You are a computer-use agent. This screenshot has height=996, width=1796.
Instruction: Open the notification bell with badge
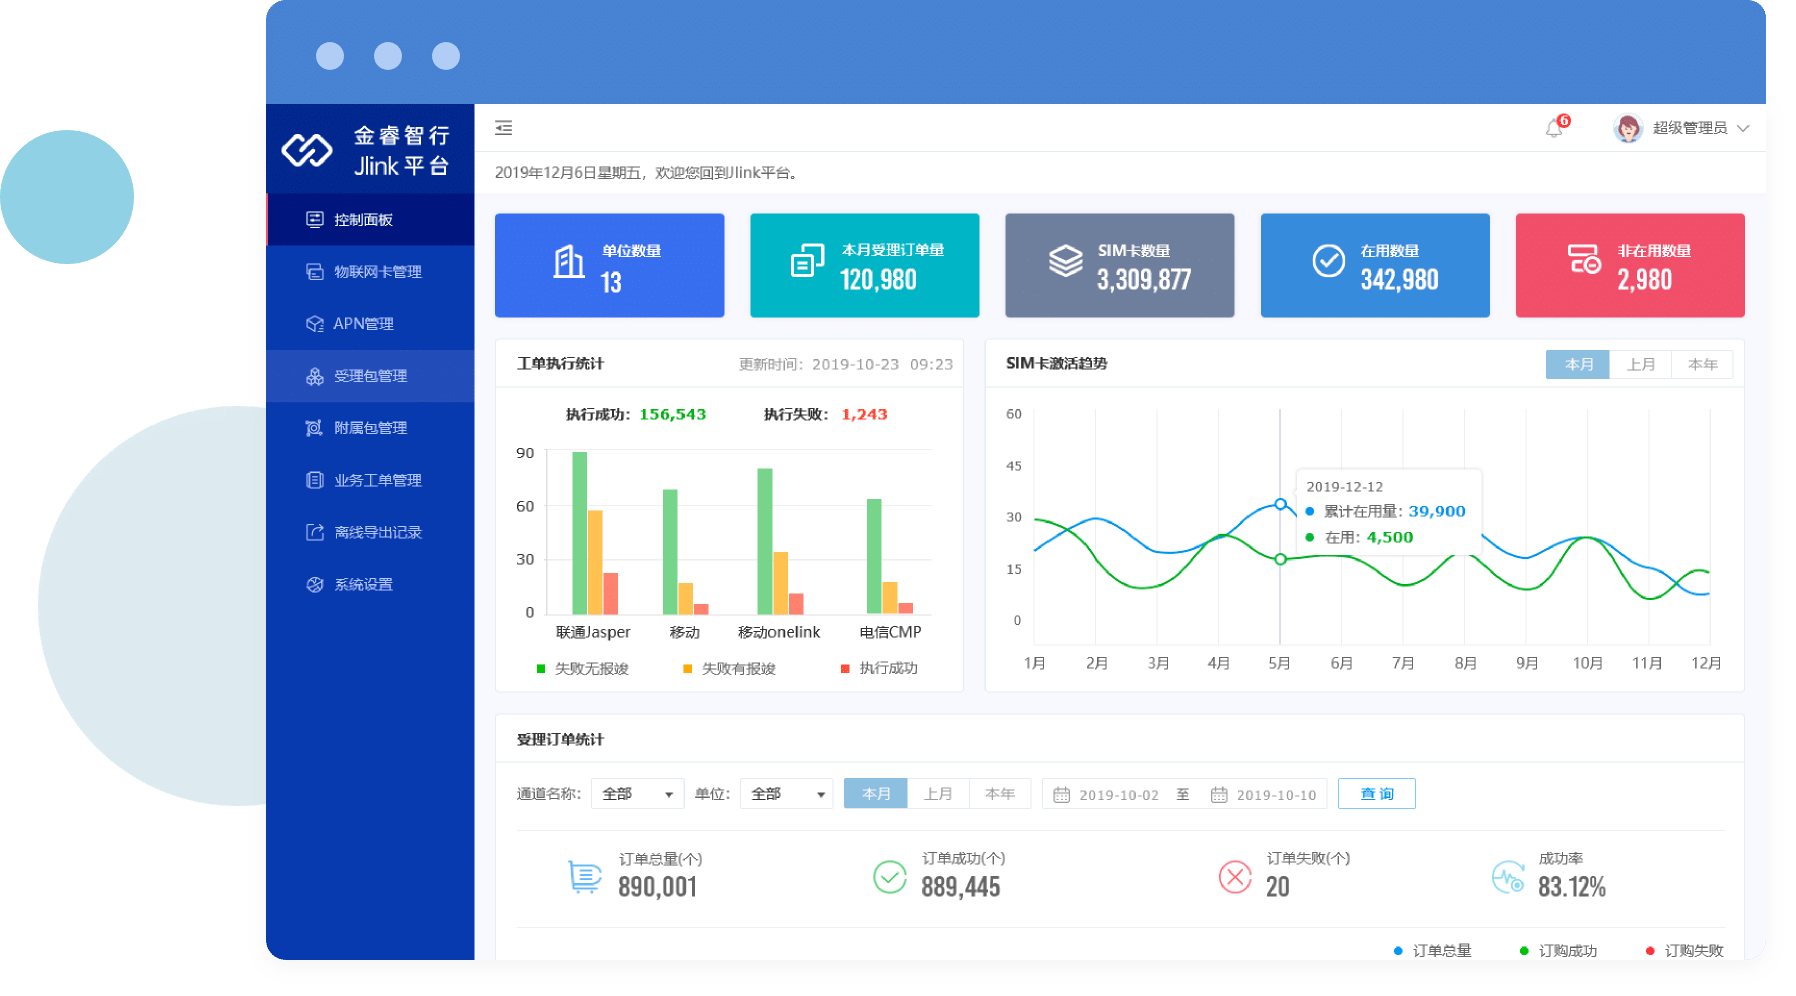1554,128
